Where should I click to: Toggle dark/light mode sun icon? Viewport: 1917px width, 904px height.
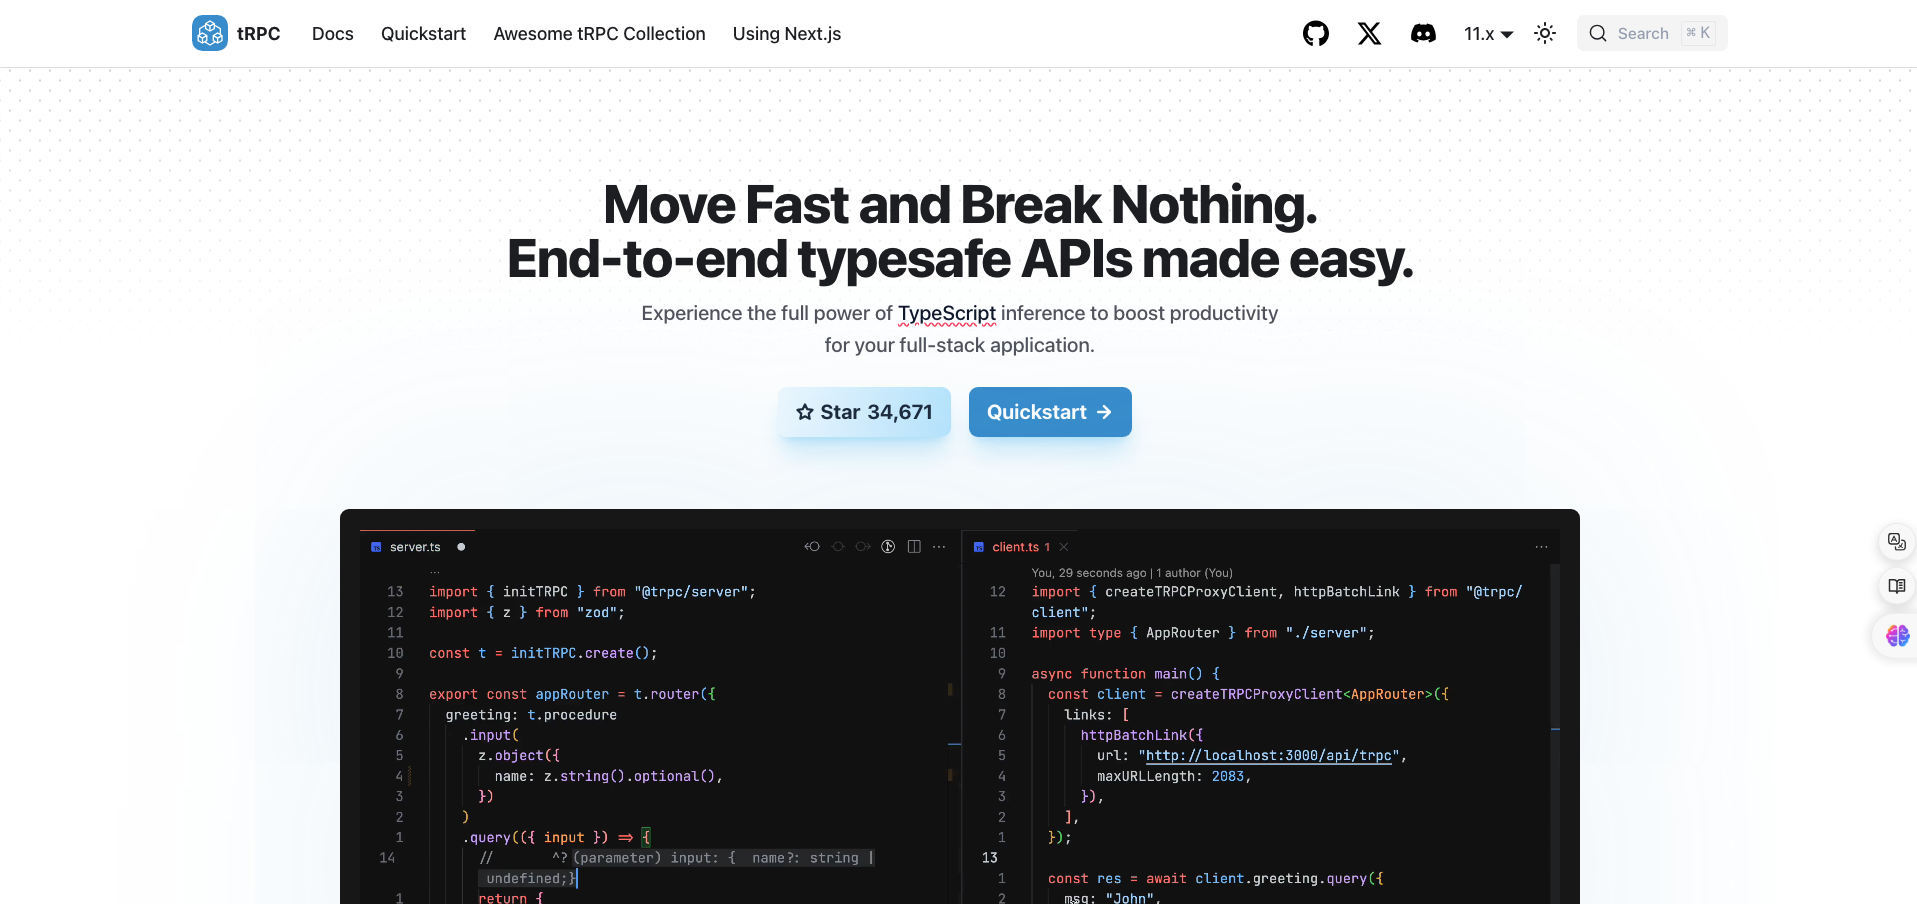pyautogui.click(x=1545, y=33)
